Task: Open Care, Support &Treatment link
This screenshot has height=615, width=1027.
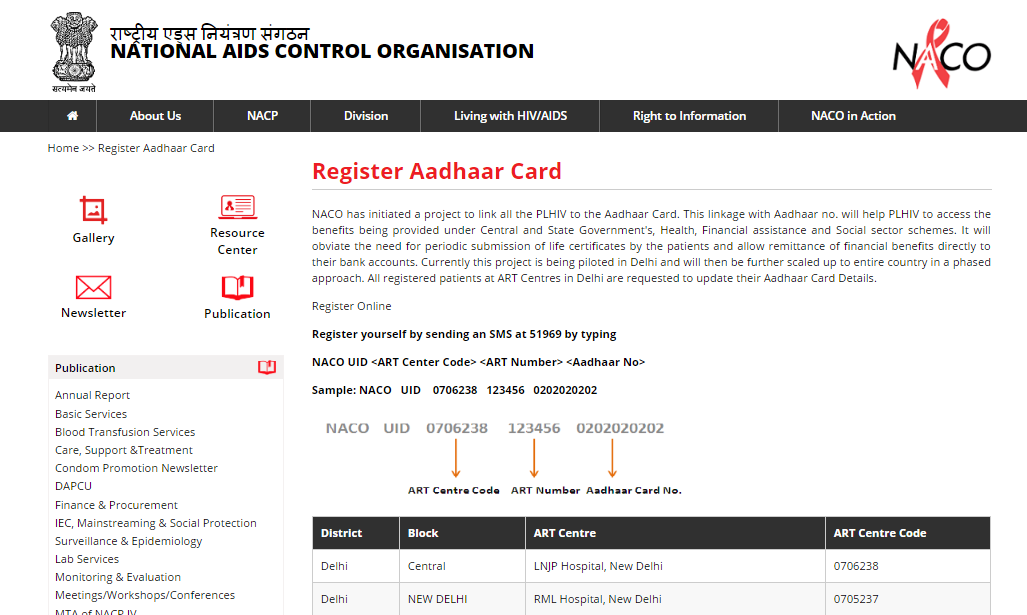Action: pos(124,450)
